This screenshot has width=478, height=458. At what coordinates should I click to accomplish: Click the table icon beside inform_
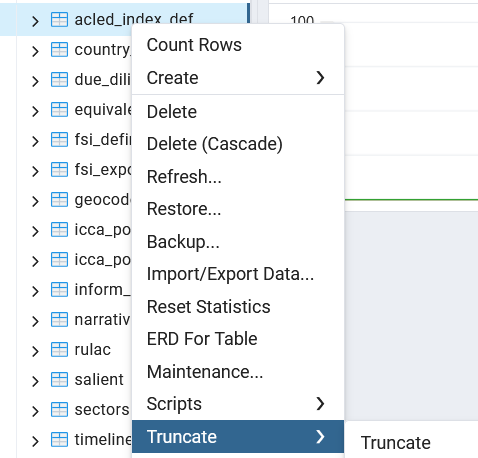[x=59, y=290]
